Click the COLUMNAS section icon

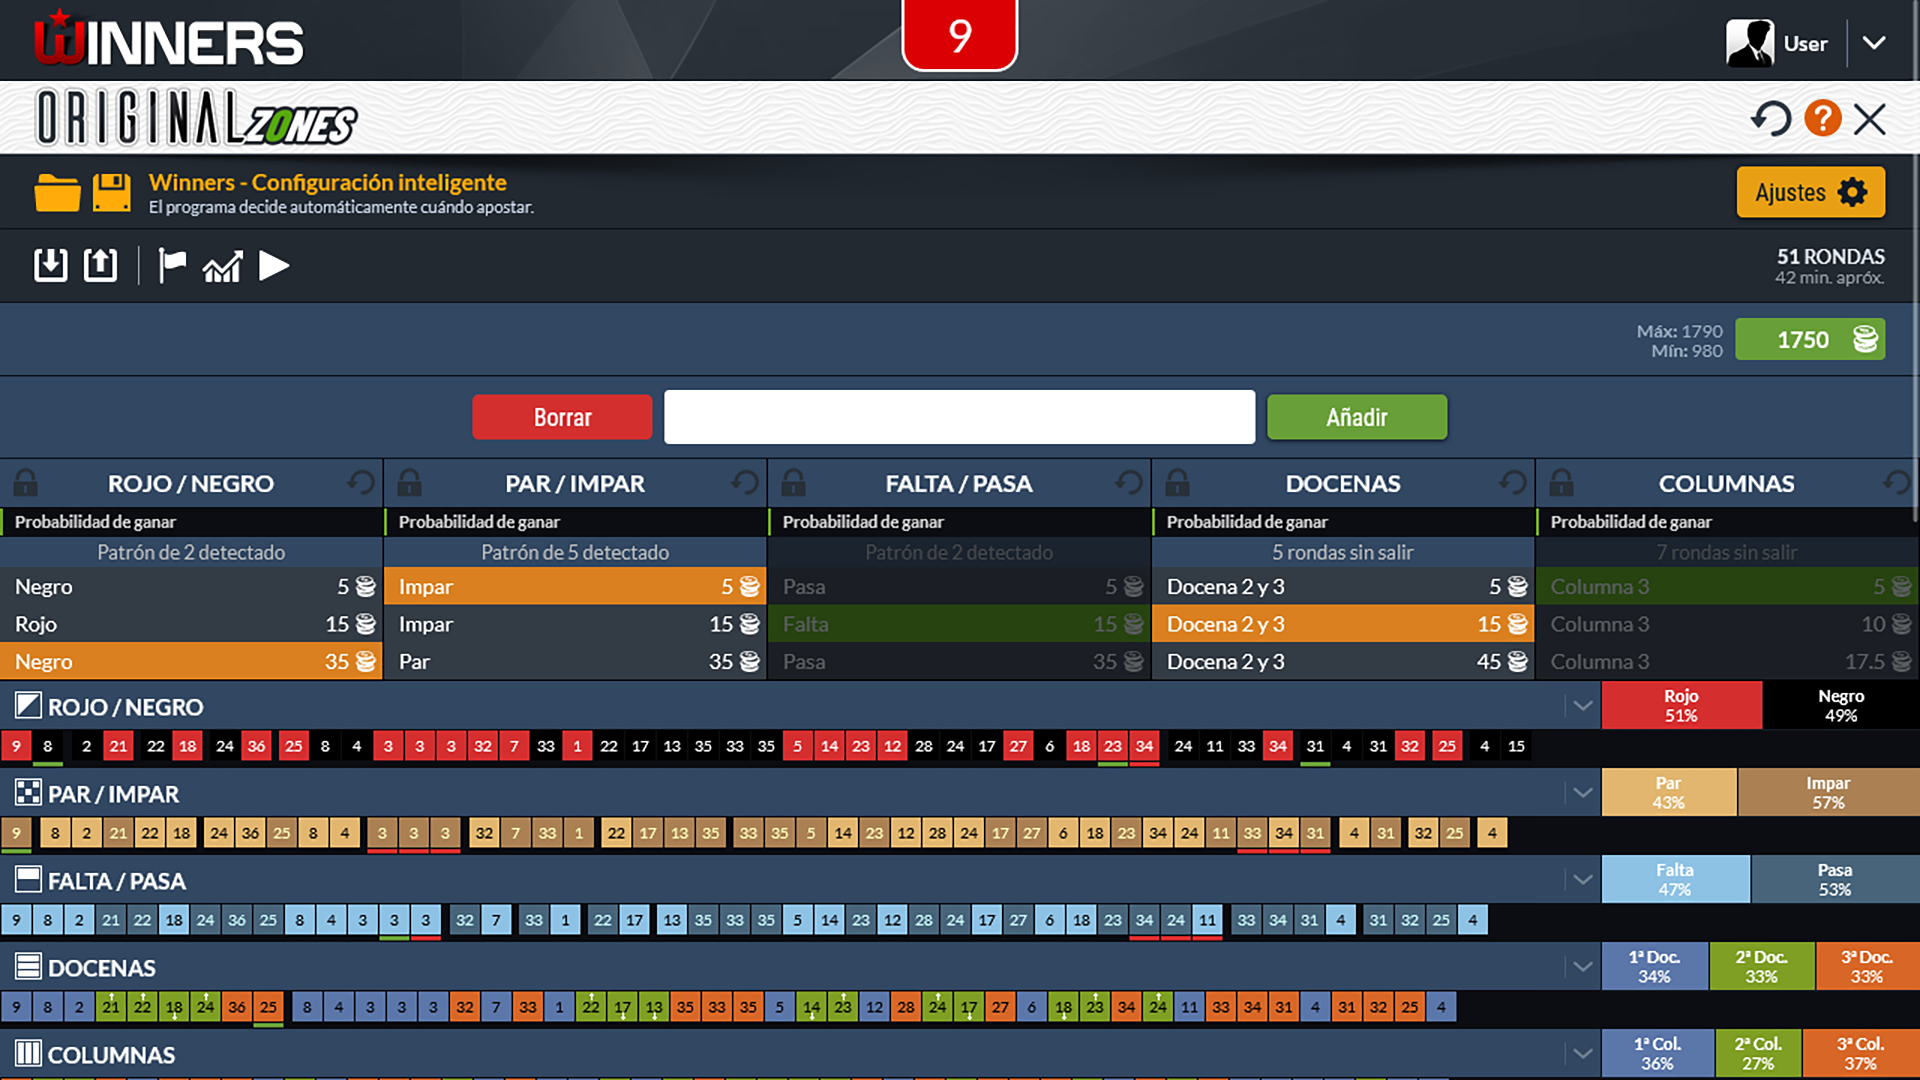[28, 1054]
